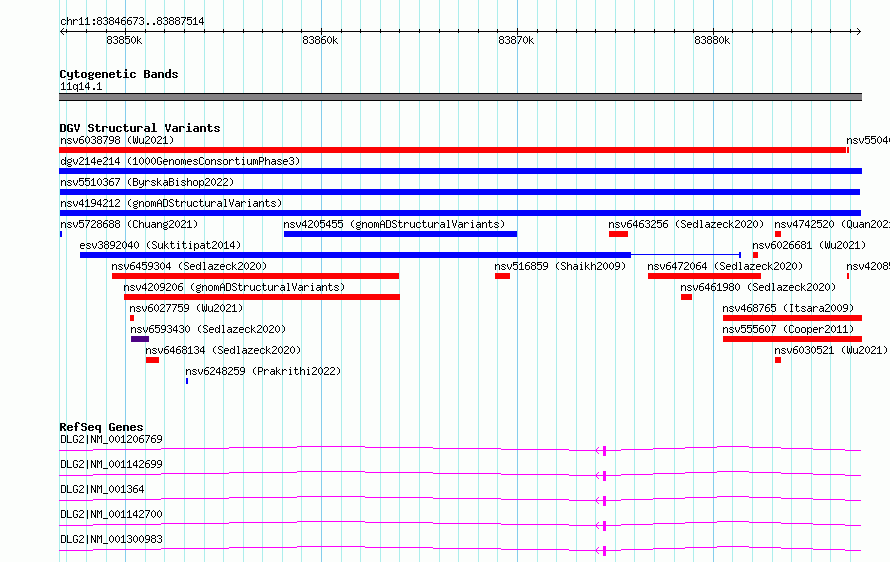This screenshot has height=562, width=890.
Task: Click the exon marker on DLG2|NM_001142699 track
Action: (604, 476)
